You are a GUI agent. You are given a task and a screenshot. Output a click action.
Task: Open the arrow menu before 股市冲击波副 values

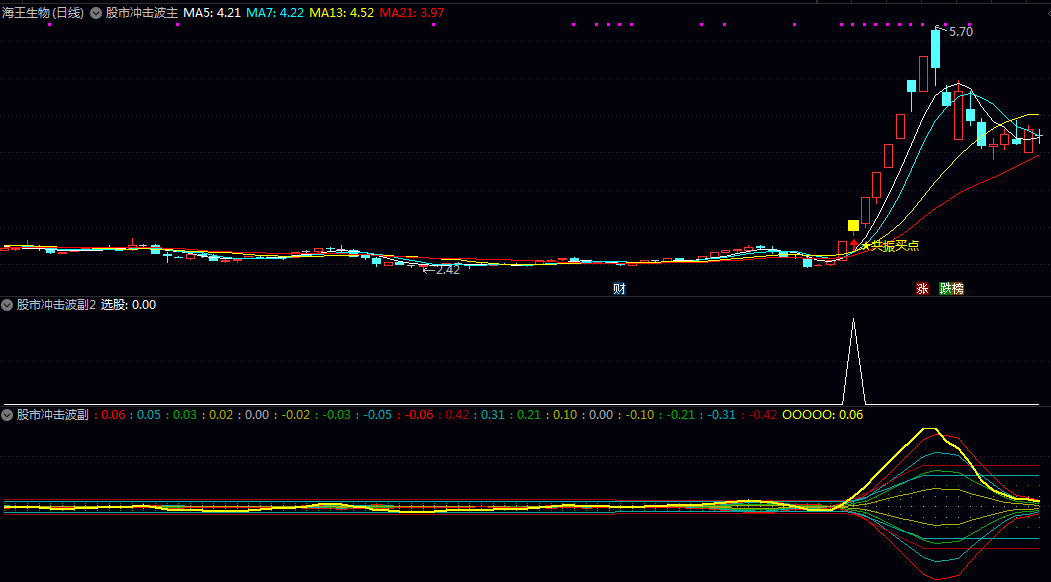click(7, 415)
